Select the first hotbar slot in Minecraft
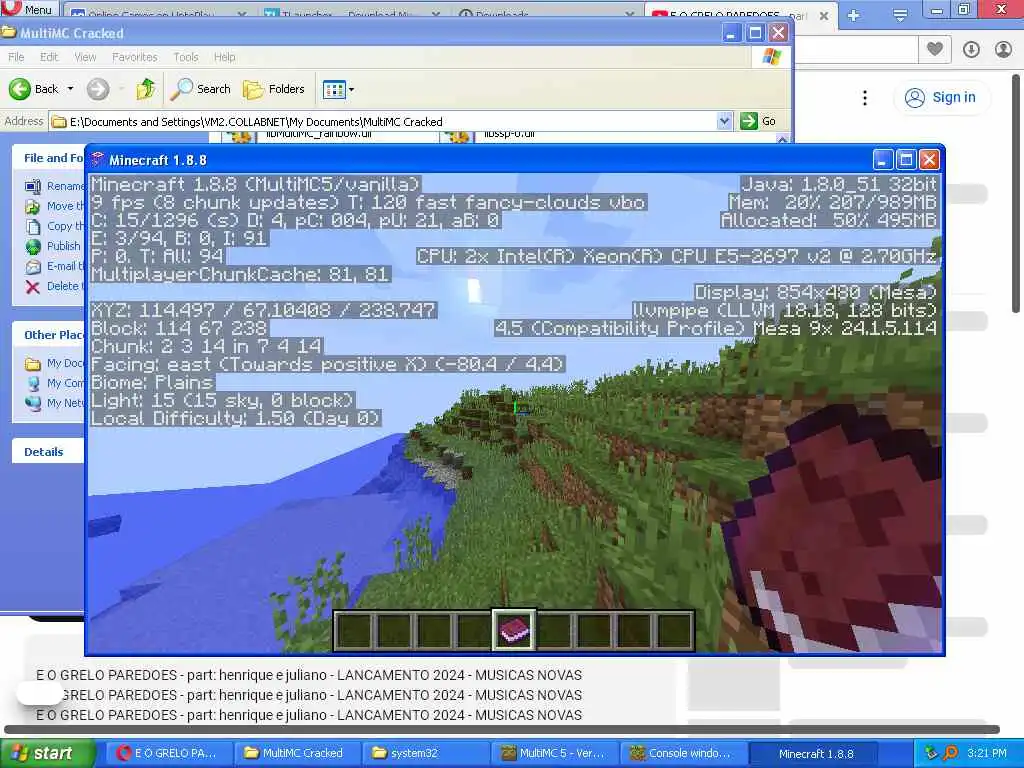 click(355, 632)
